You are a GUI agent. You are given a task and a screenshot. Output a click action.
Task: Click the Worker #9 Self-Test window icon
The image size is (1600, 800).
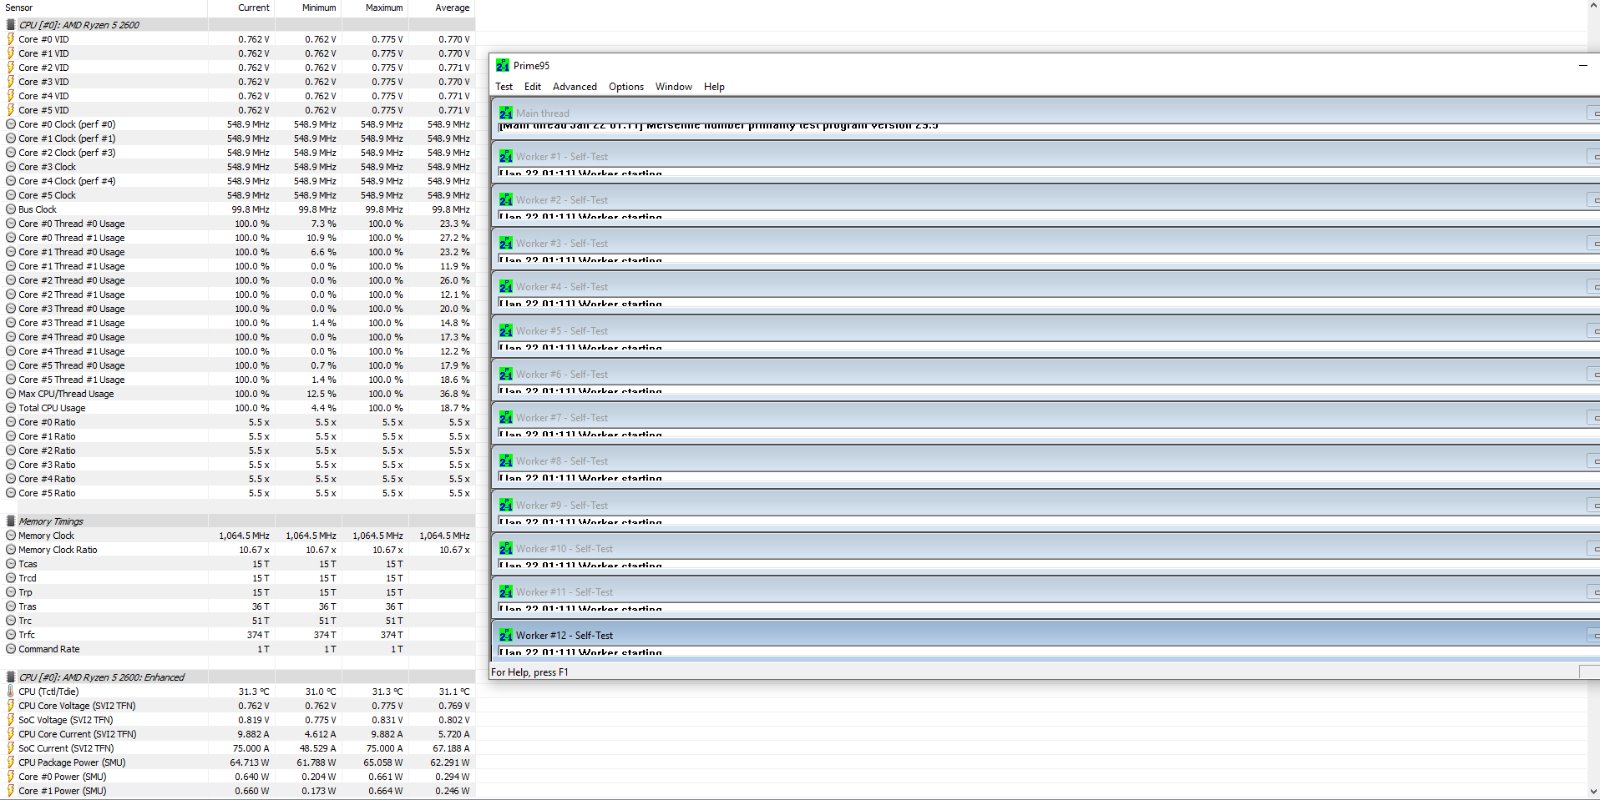[x=506, y=505]
